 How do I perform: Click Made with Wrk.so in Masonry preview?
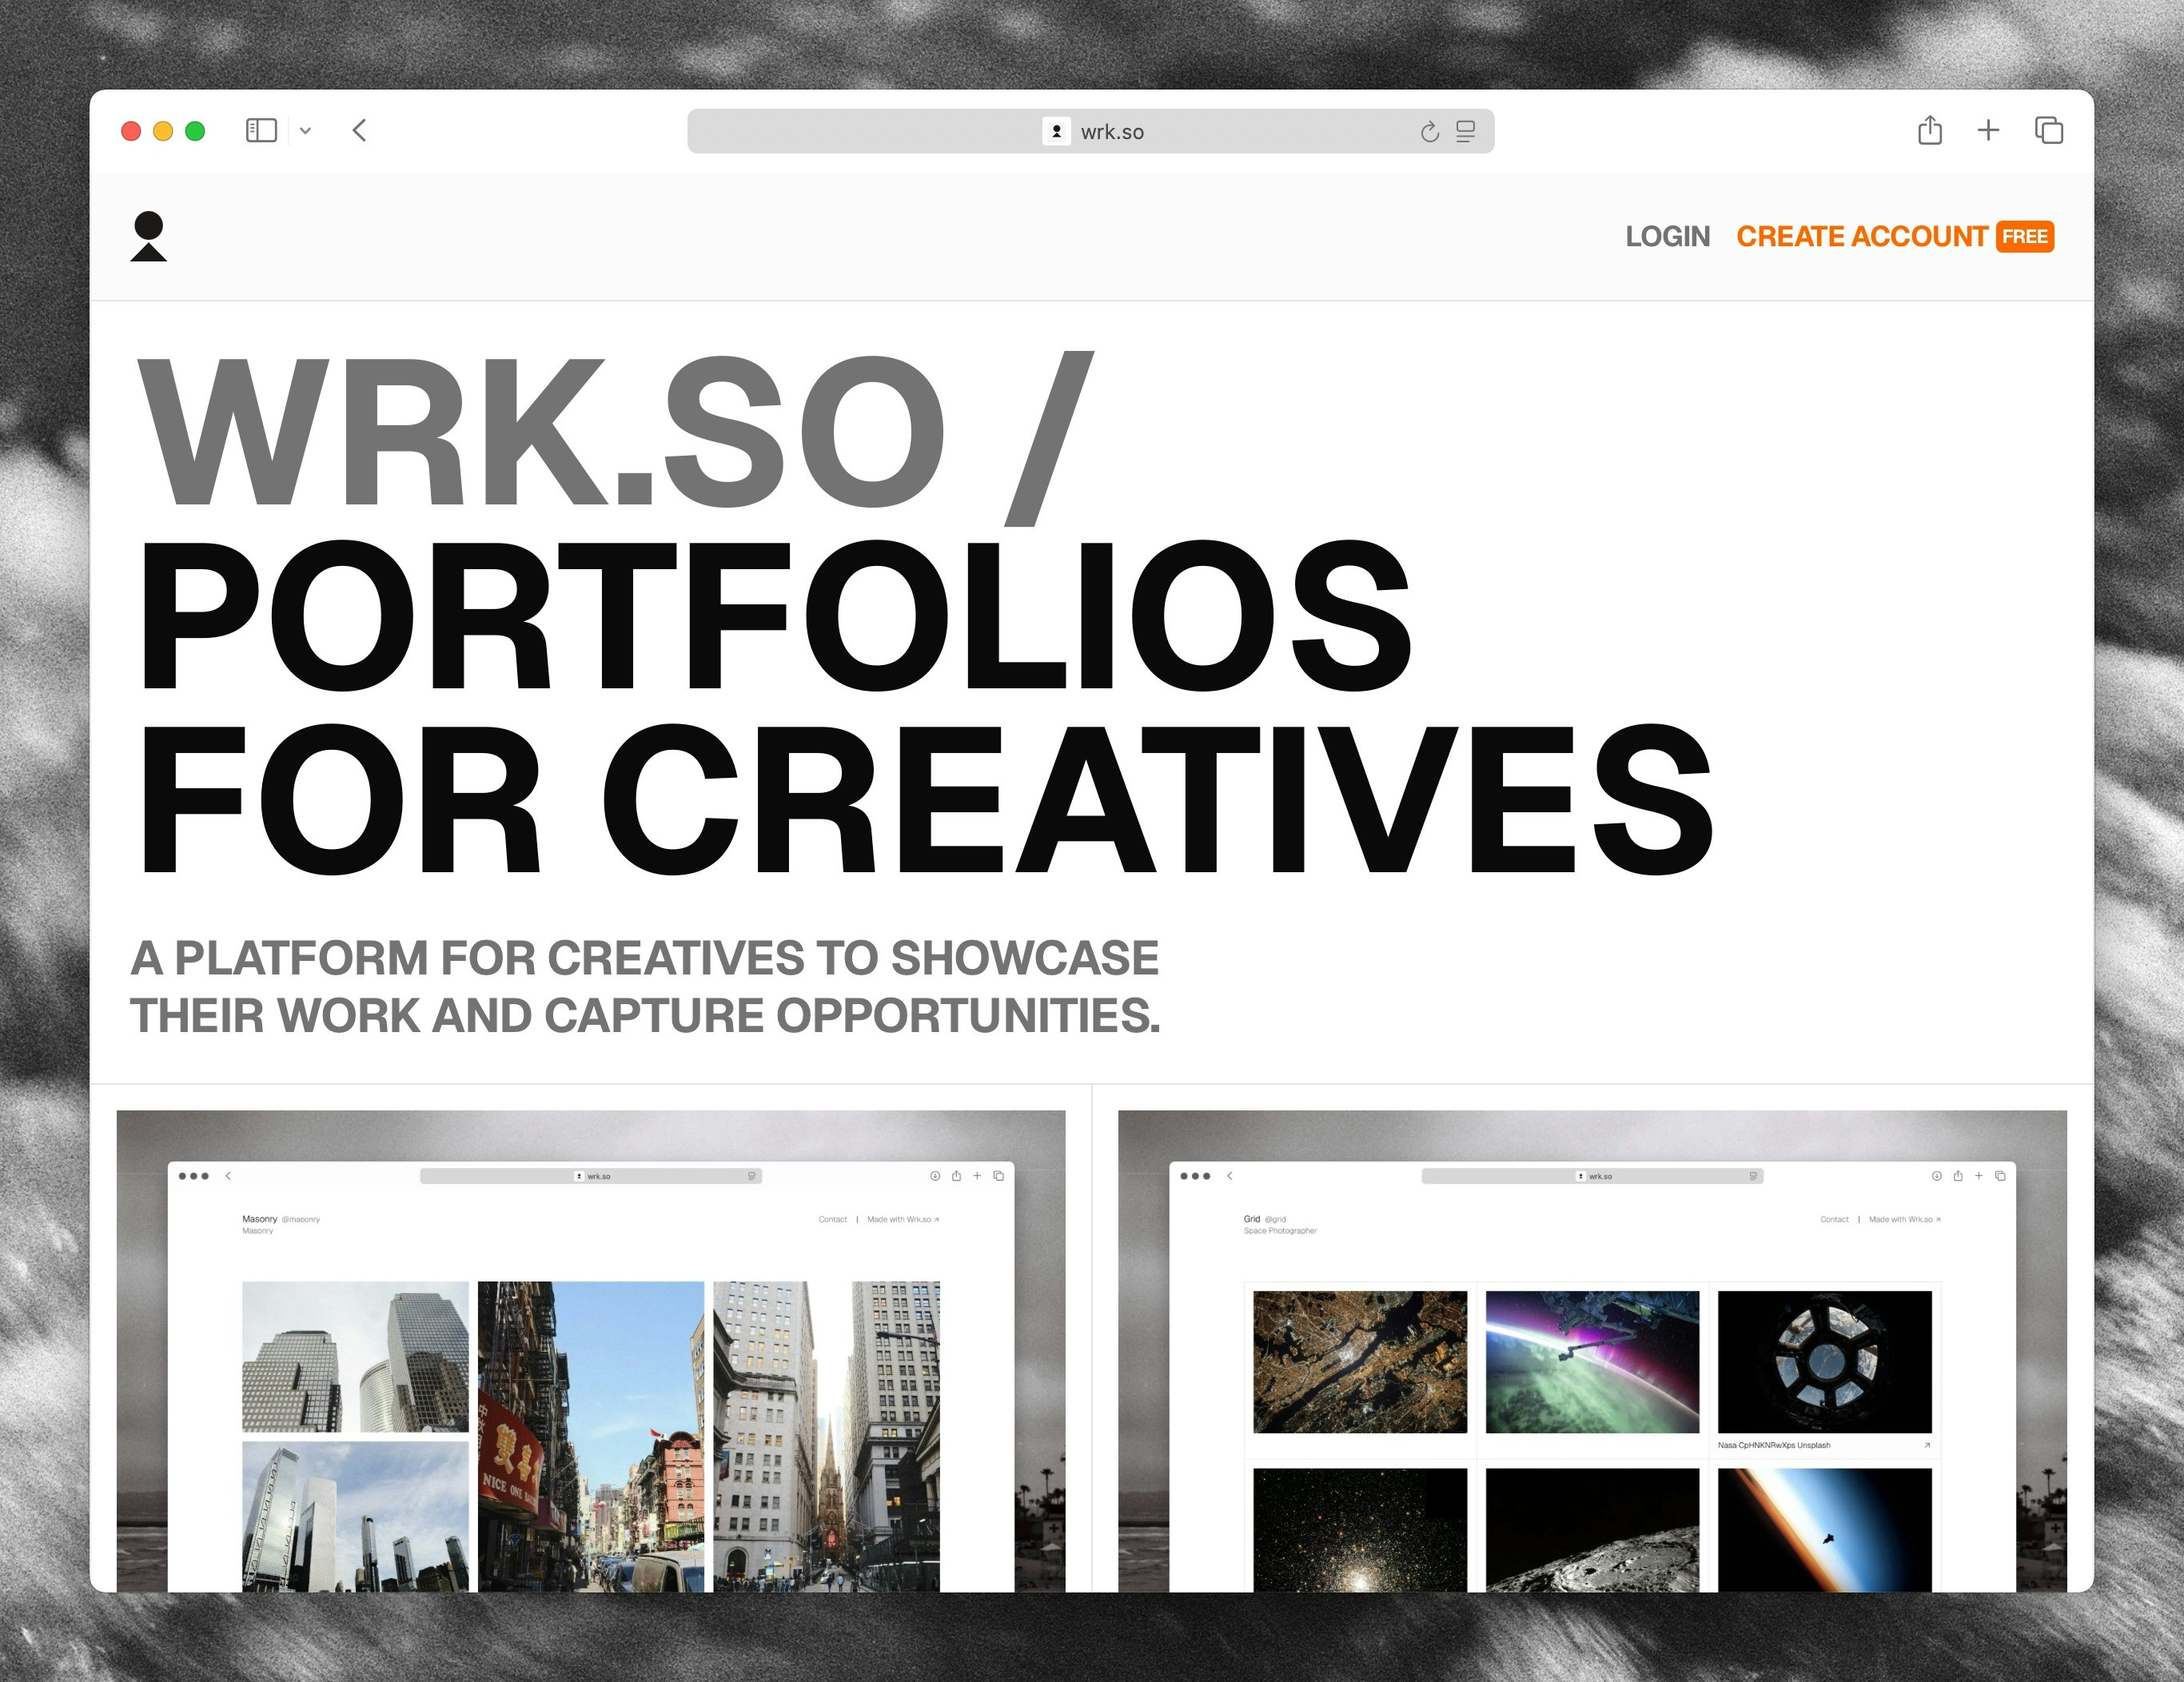click(903, 1219)
